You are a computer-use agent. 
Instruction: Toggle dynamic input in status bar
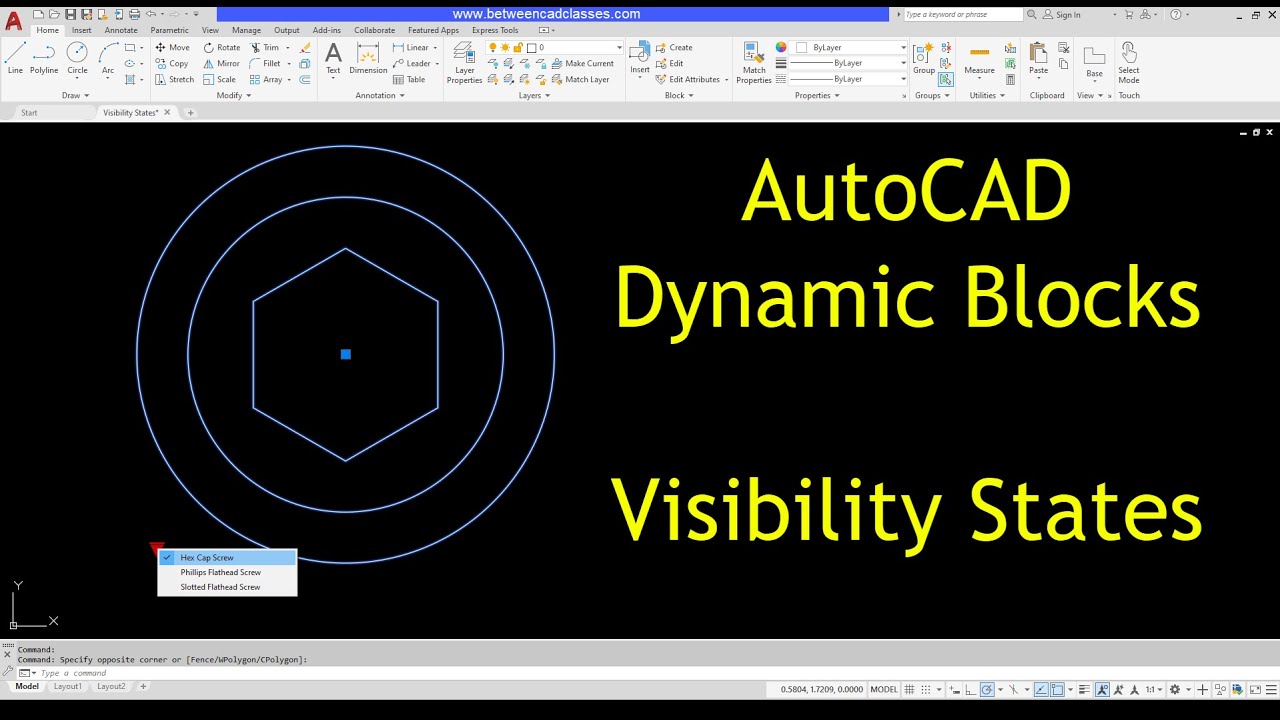click(954, 689)
